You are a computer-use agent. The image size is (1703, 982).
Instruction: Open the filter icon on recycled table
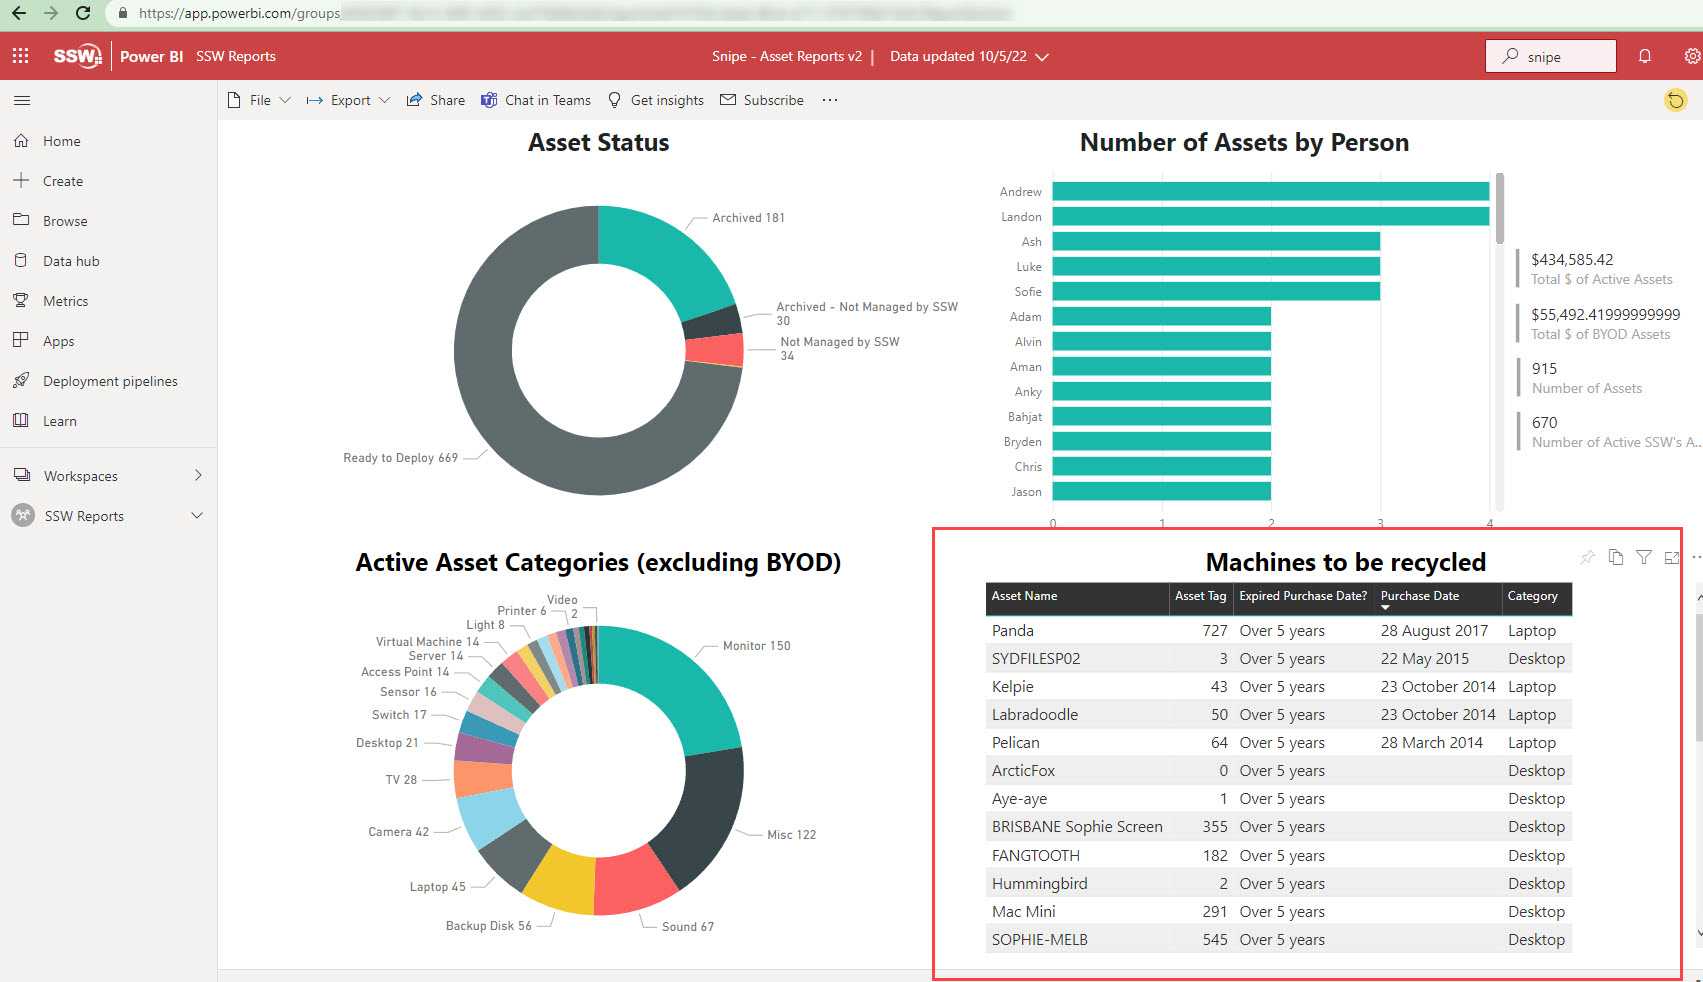(1644, 558)
